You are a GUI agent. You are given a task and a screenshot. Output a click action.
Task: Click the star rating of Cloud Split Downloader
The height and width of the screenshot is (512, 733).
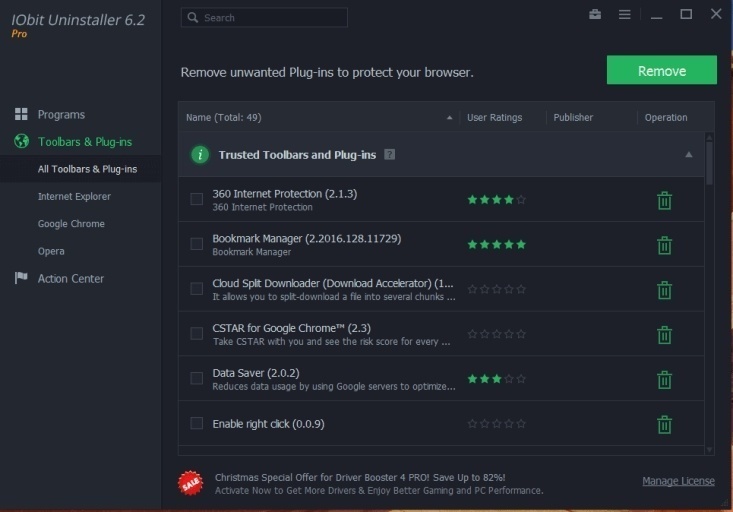pos(496,289)
